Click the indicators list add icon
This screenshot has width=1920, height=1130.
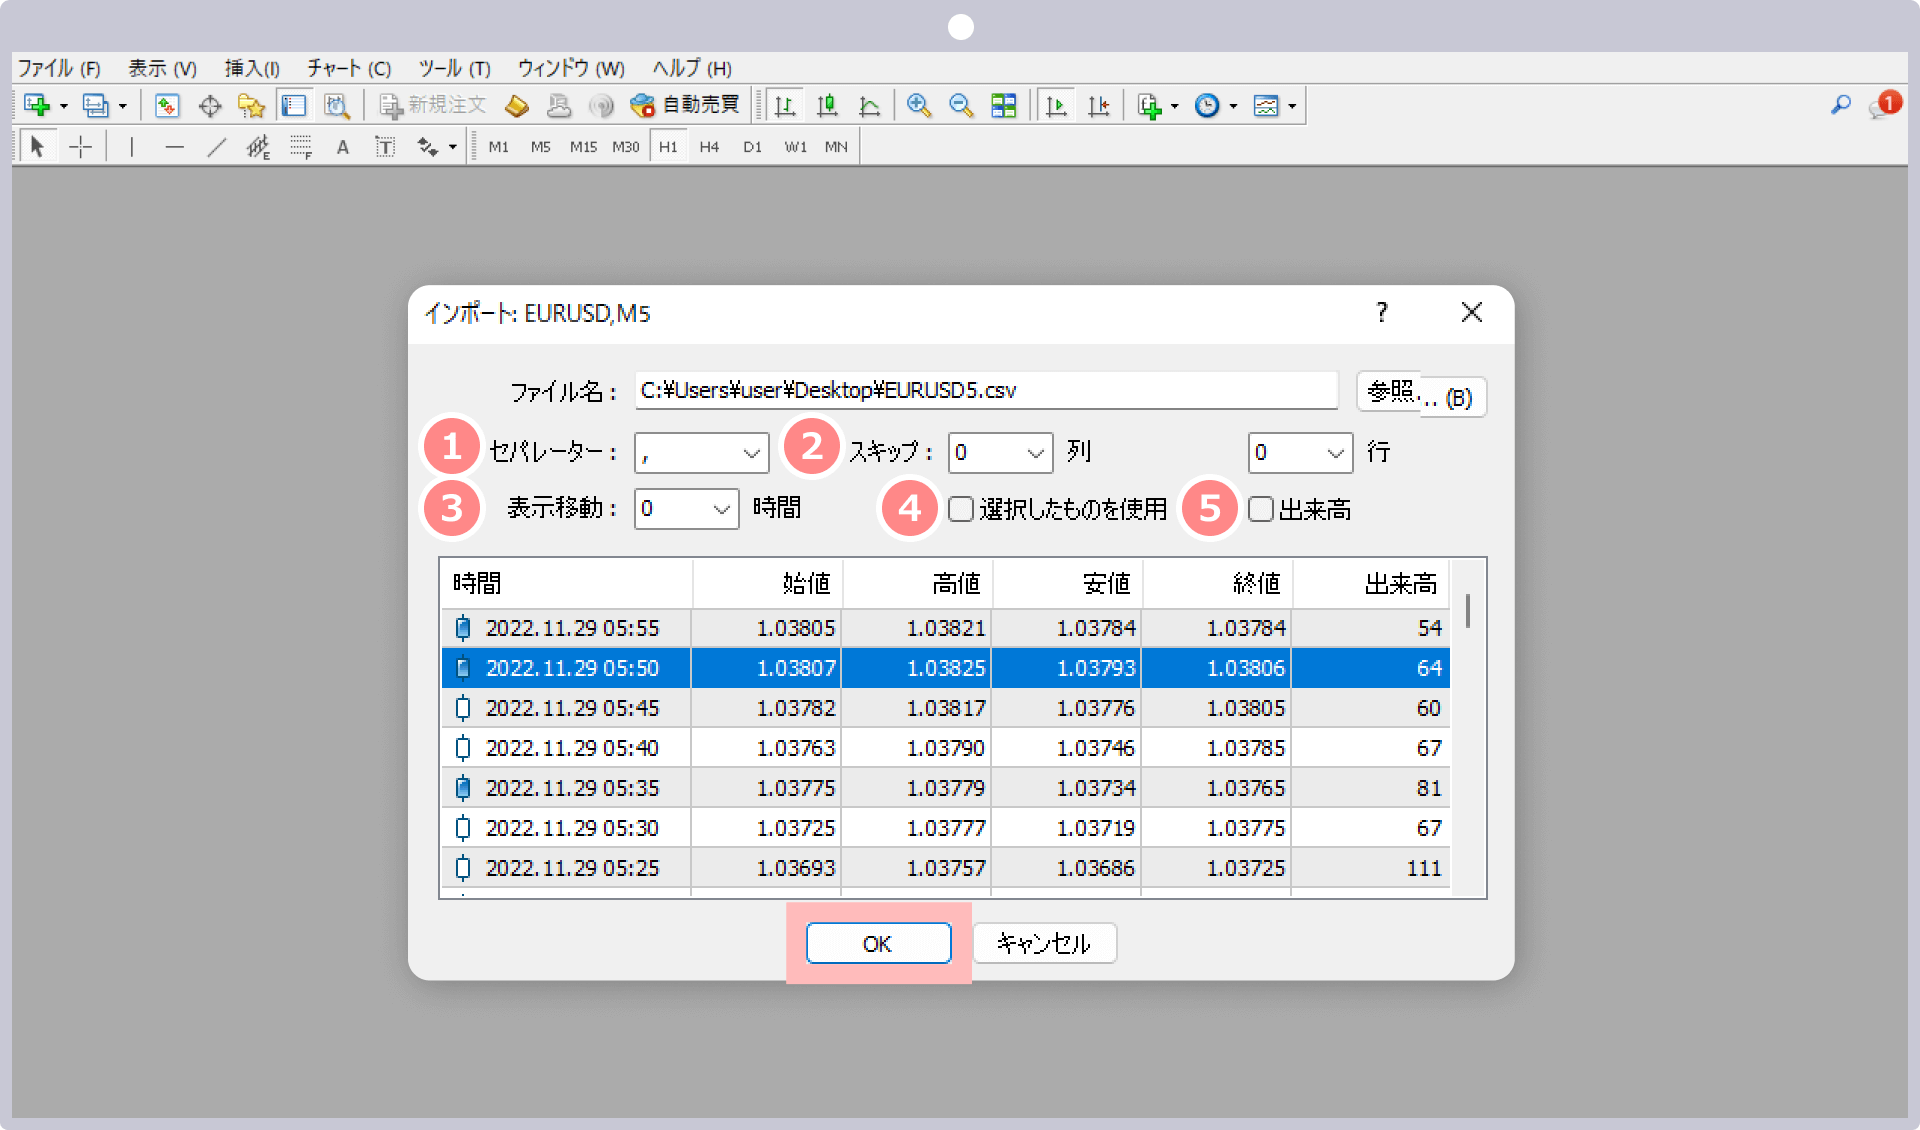(1150, 105)
